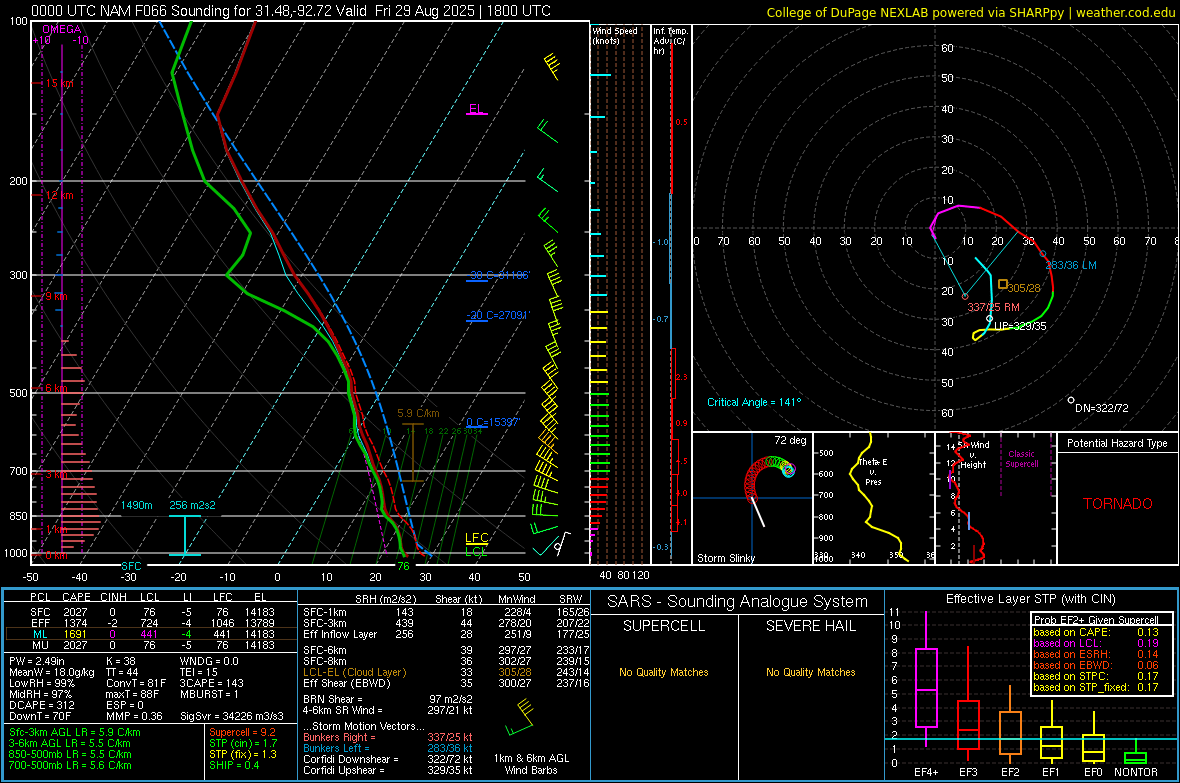
Task: Click the 0 C=15397' height label
Action: [x=493, y=422]
